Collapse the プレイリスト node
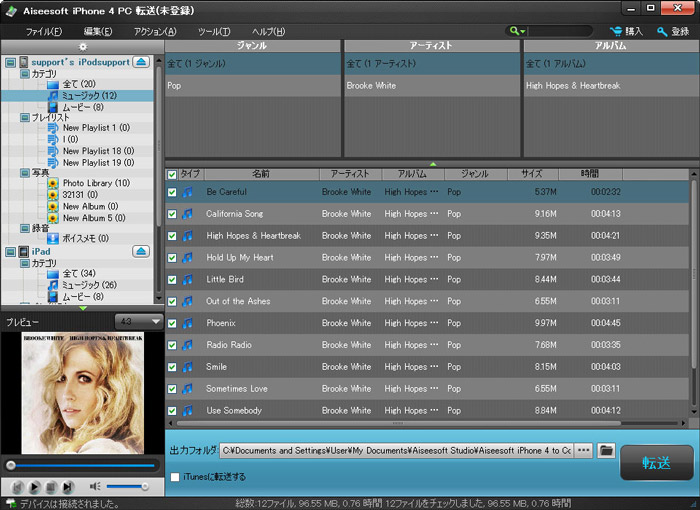The height and width of the screenshot is (510, 700). [25, 117]
